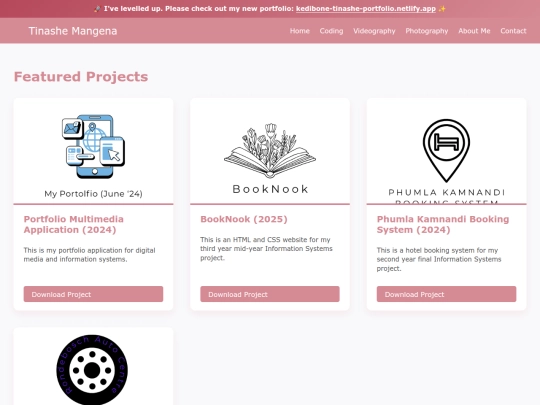The width and height of the screenshot is (540, 405).
Task: Click the hotel booking system description
Action: [x=439, y=259]
